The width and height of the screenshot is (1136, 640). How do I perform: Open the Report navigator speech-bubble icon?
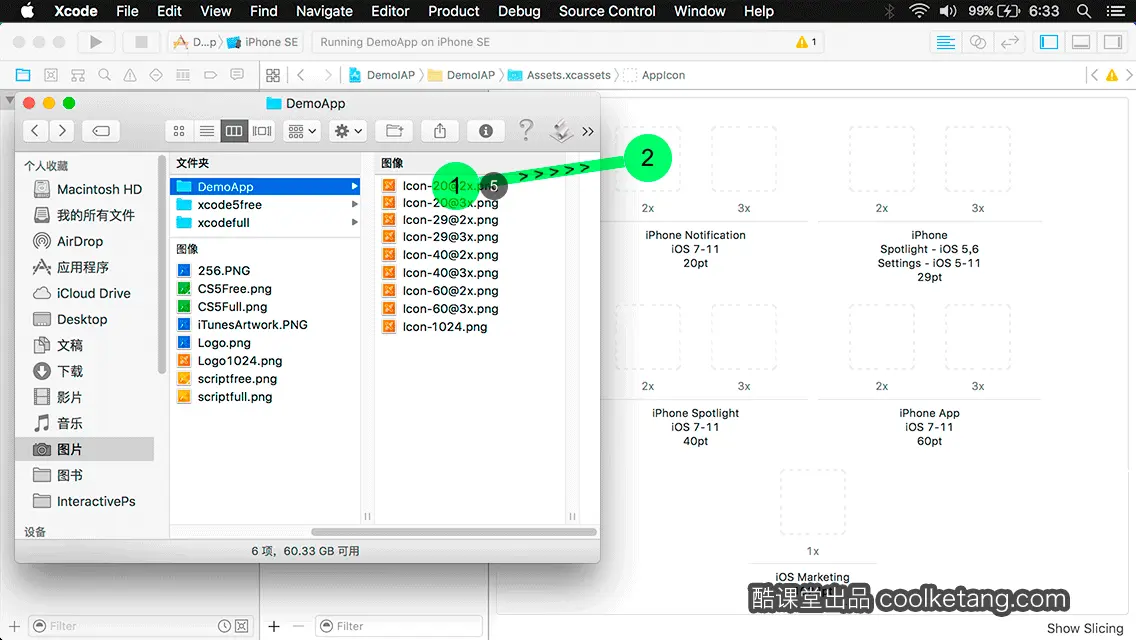(237, 75)
